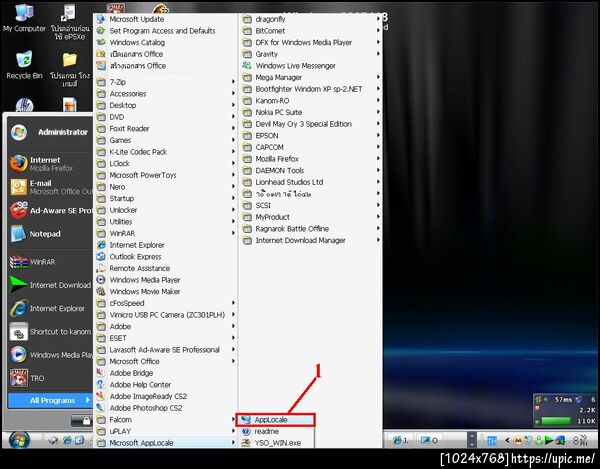Open Lionhead Studios Ltd folder
Image resolution: width=600 pixels, height=469 pixels.
(x=311, y=182)
